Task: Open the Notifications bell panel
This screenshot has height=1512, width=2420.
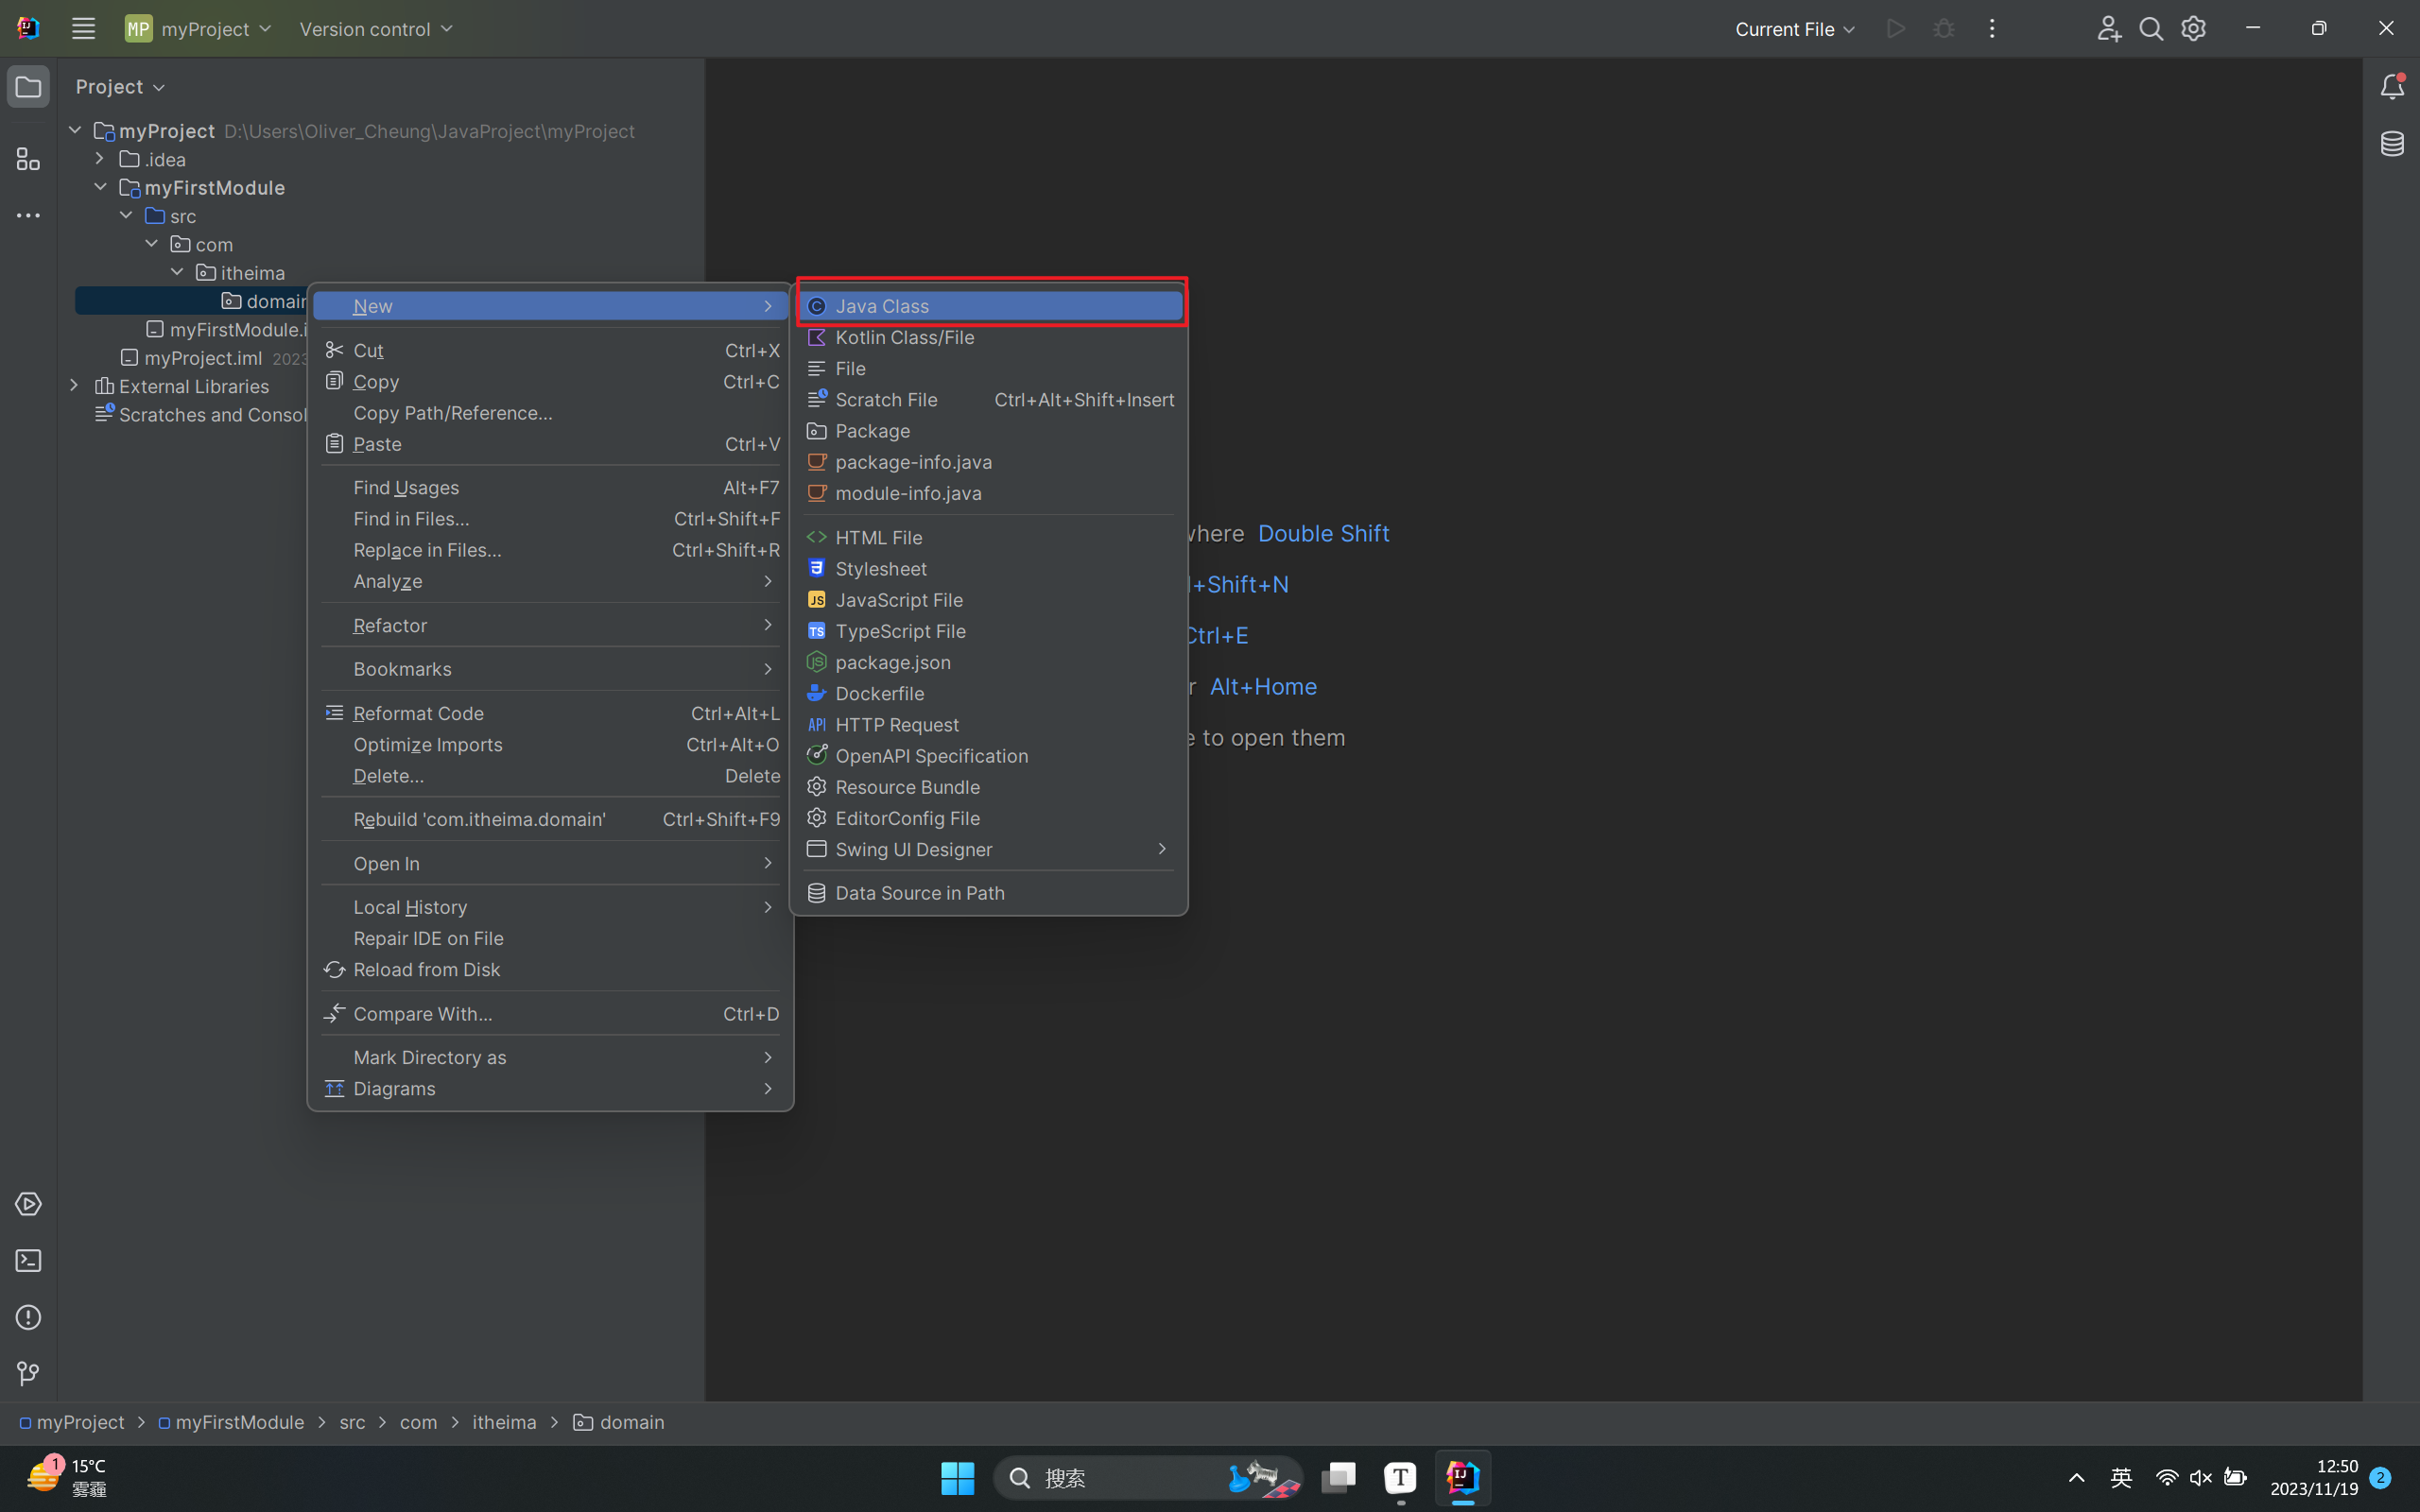Action: (2392, 87)
